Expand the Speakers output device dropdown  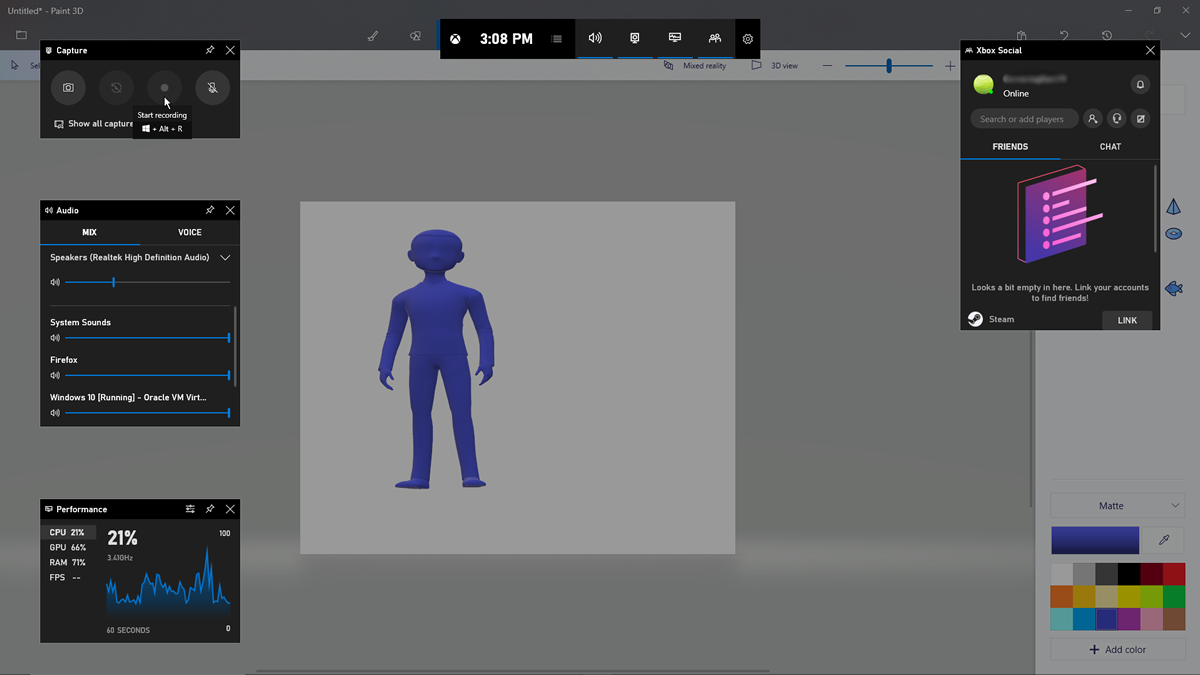tap(225, 258)
